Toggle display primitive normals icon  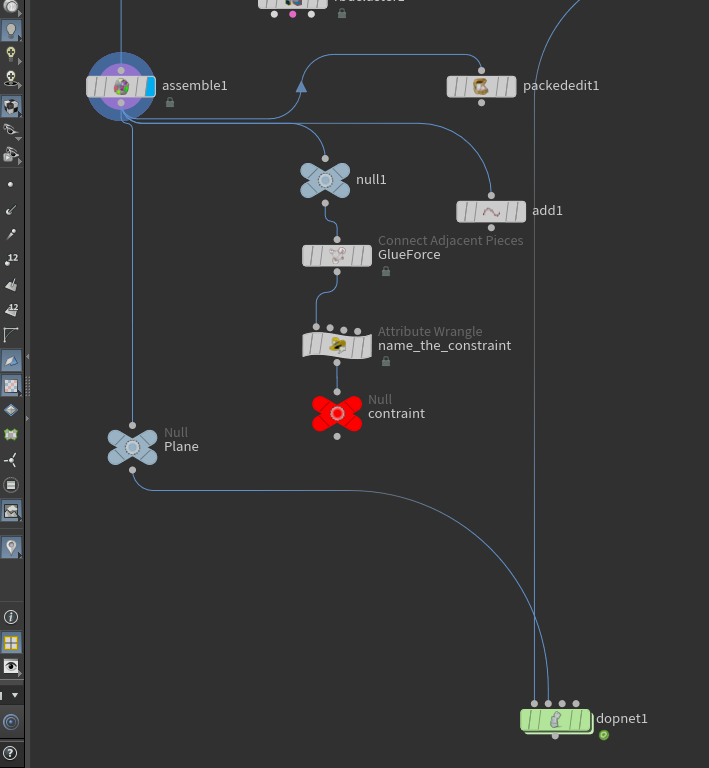pyautogui.click(x=11, y=285)
